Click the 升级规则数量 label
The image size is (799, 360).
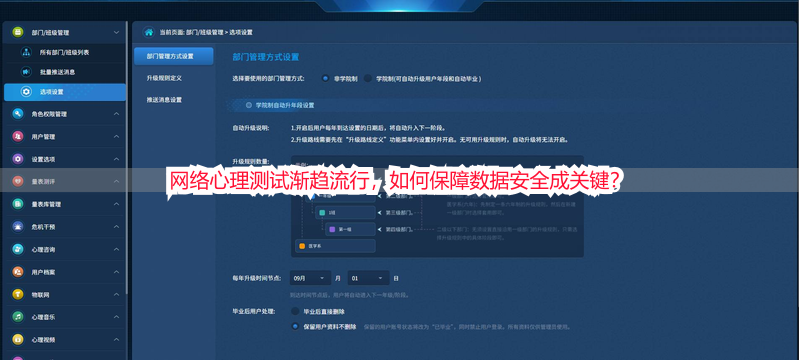click(x=251, y=161)
